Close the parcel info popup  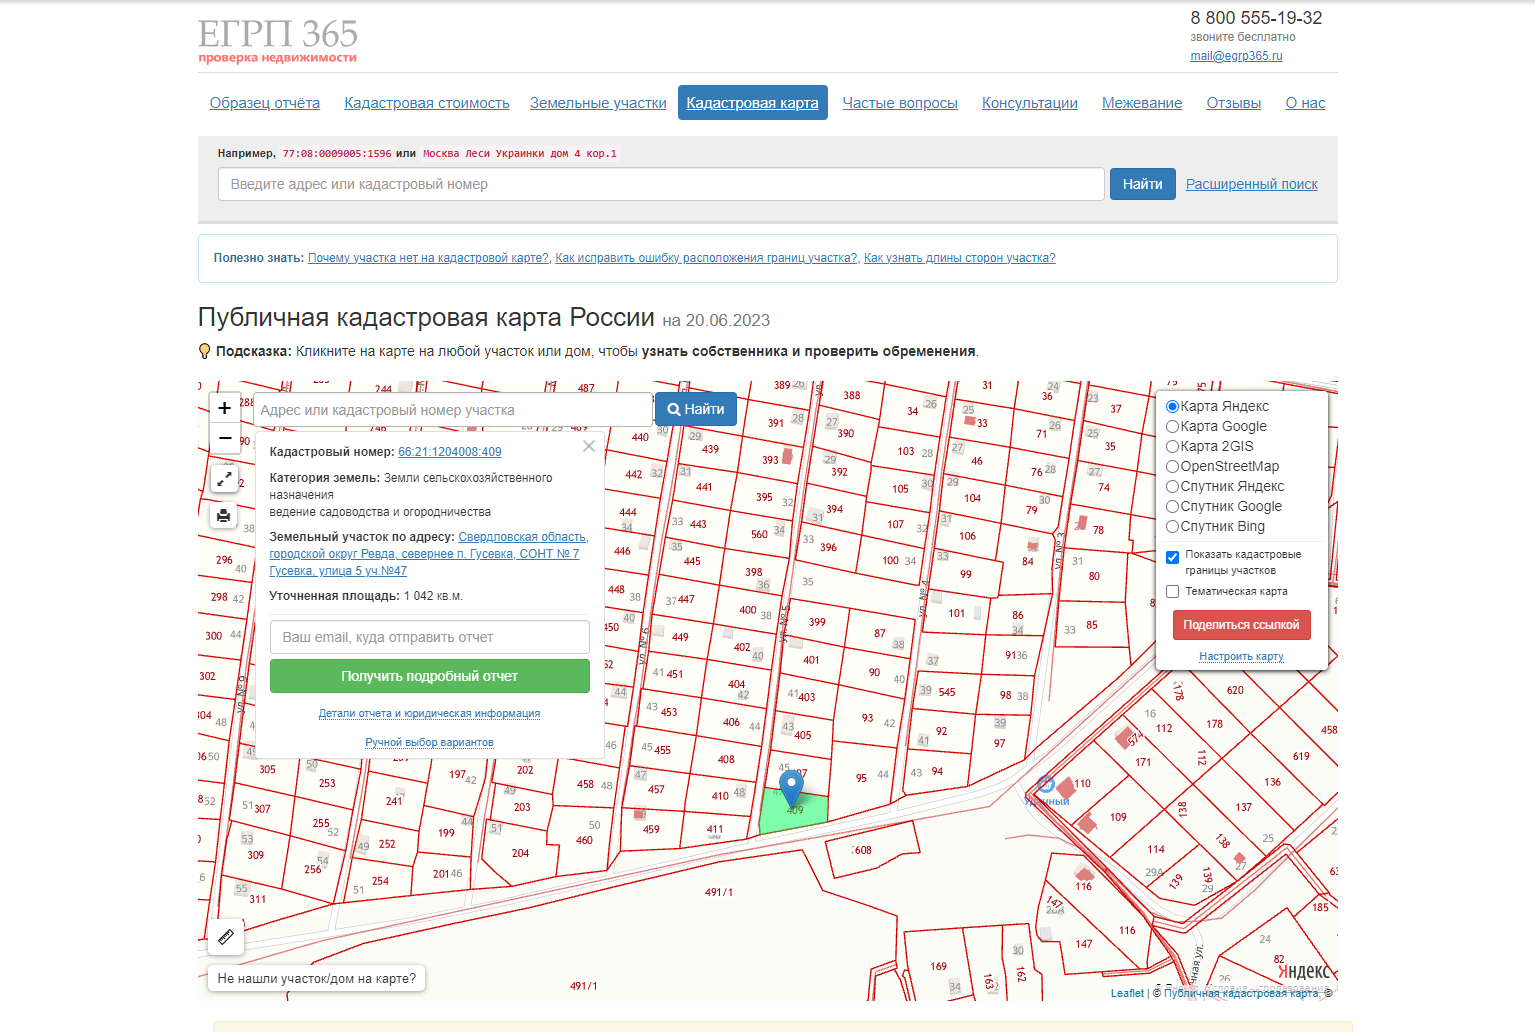[x=589, y=447]
